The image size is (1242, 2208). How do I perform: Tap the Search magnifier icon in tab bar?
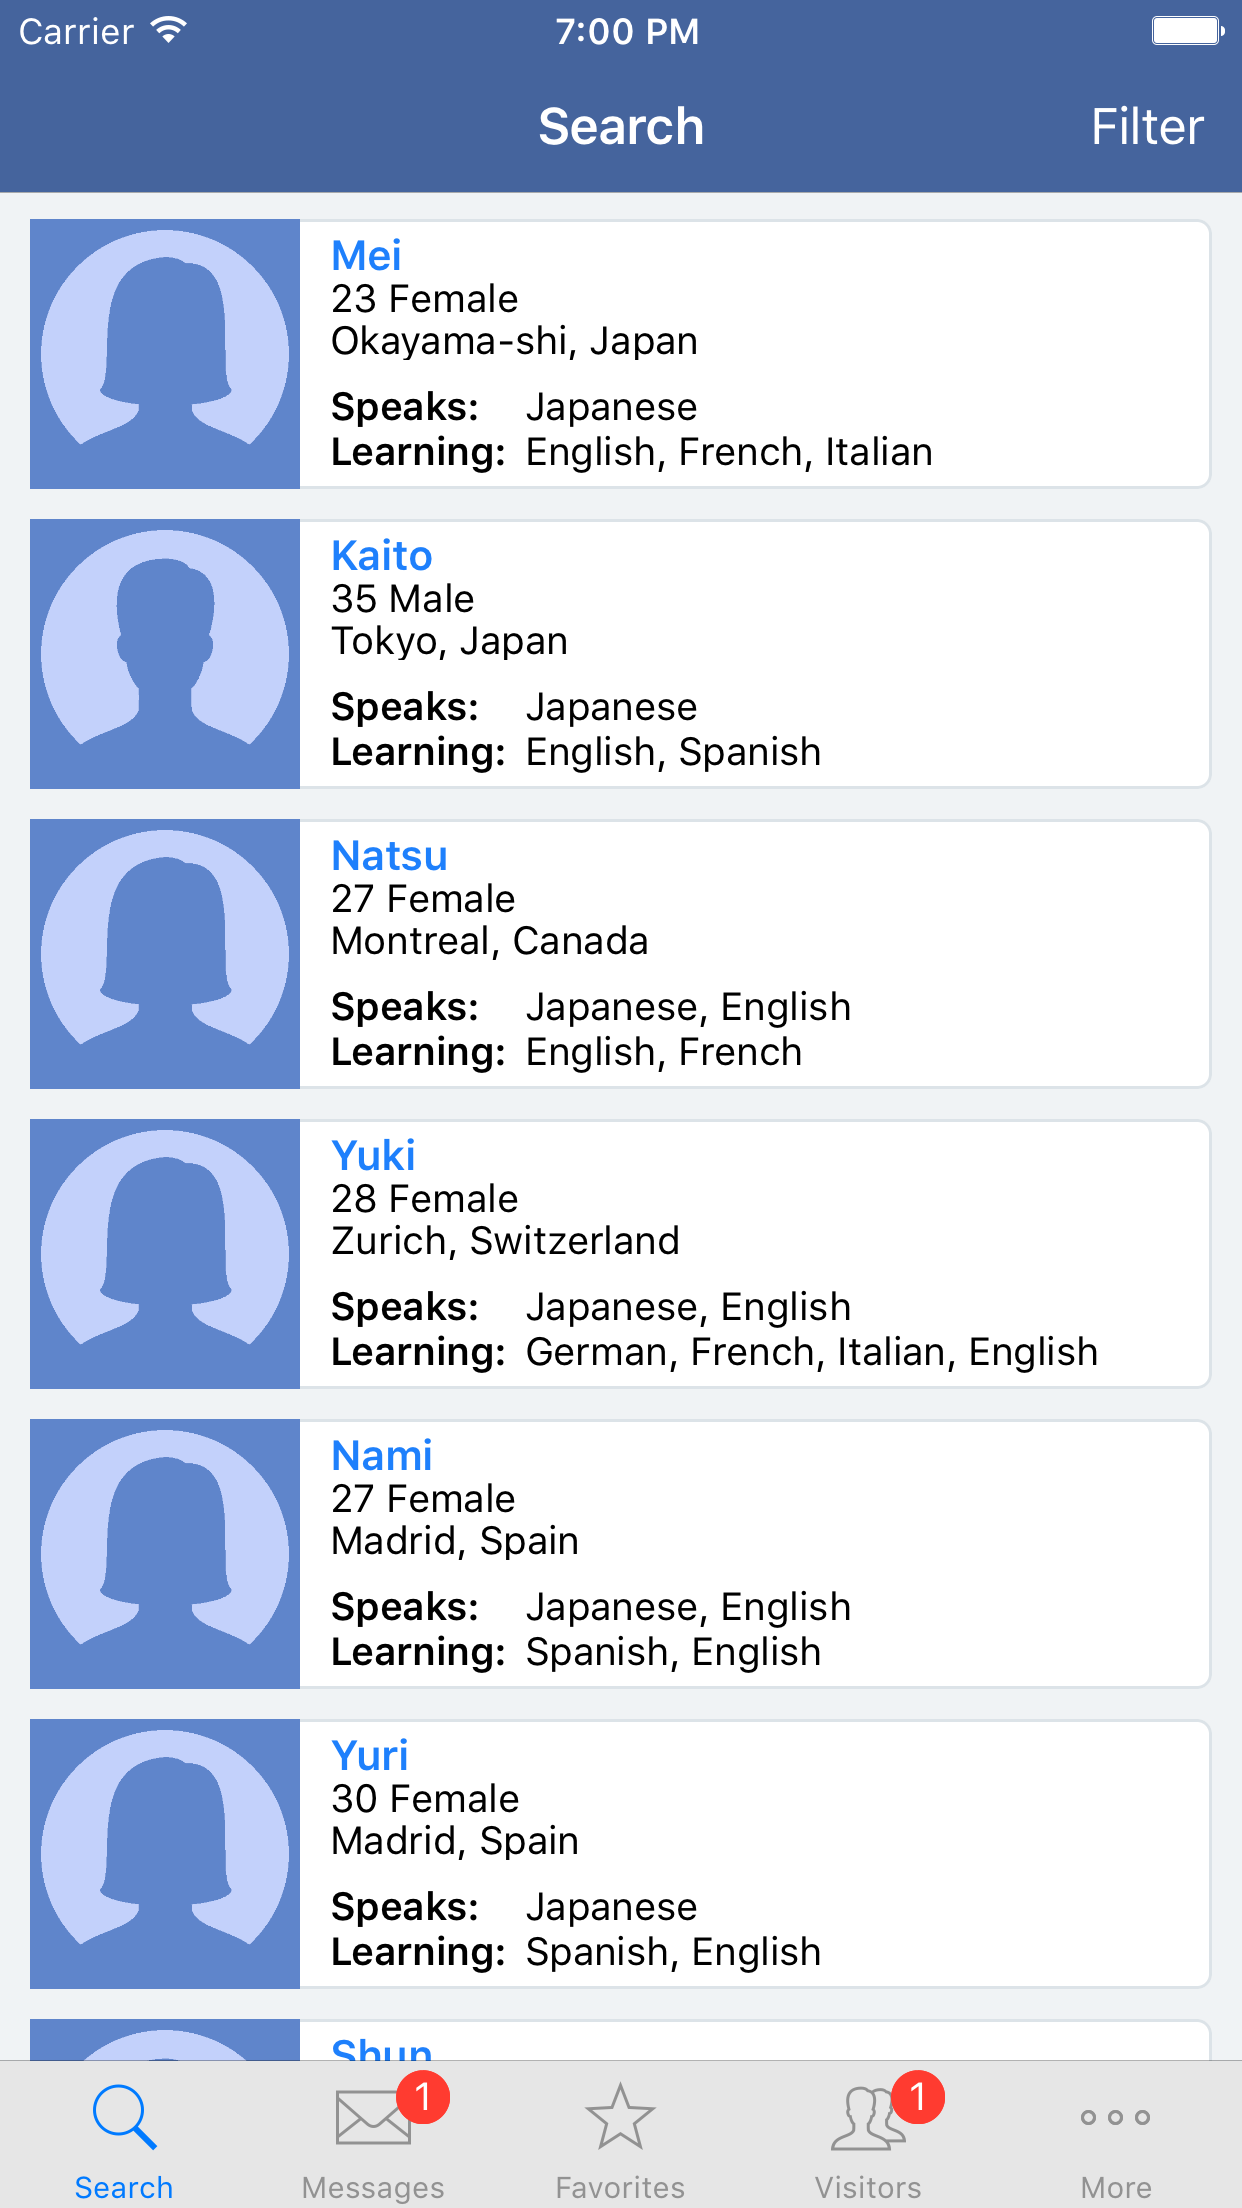pos(124,2117)
